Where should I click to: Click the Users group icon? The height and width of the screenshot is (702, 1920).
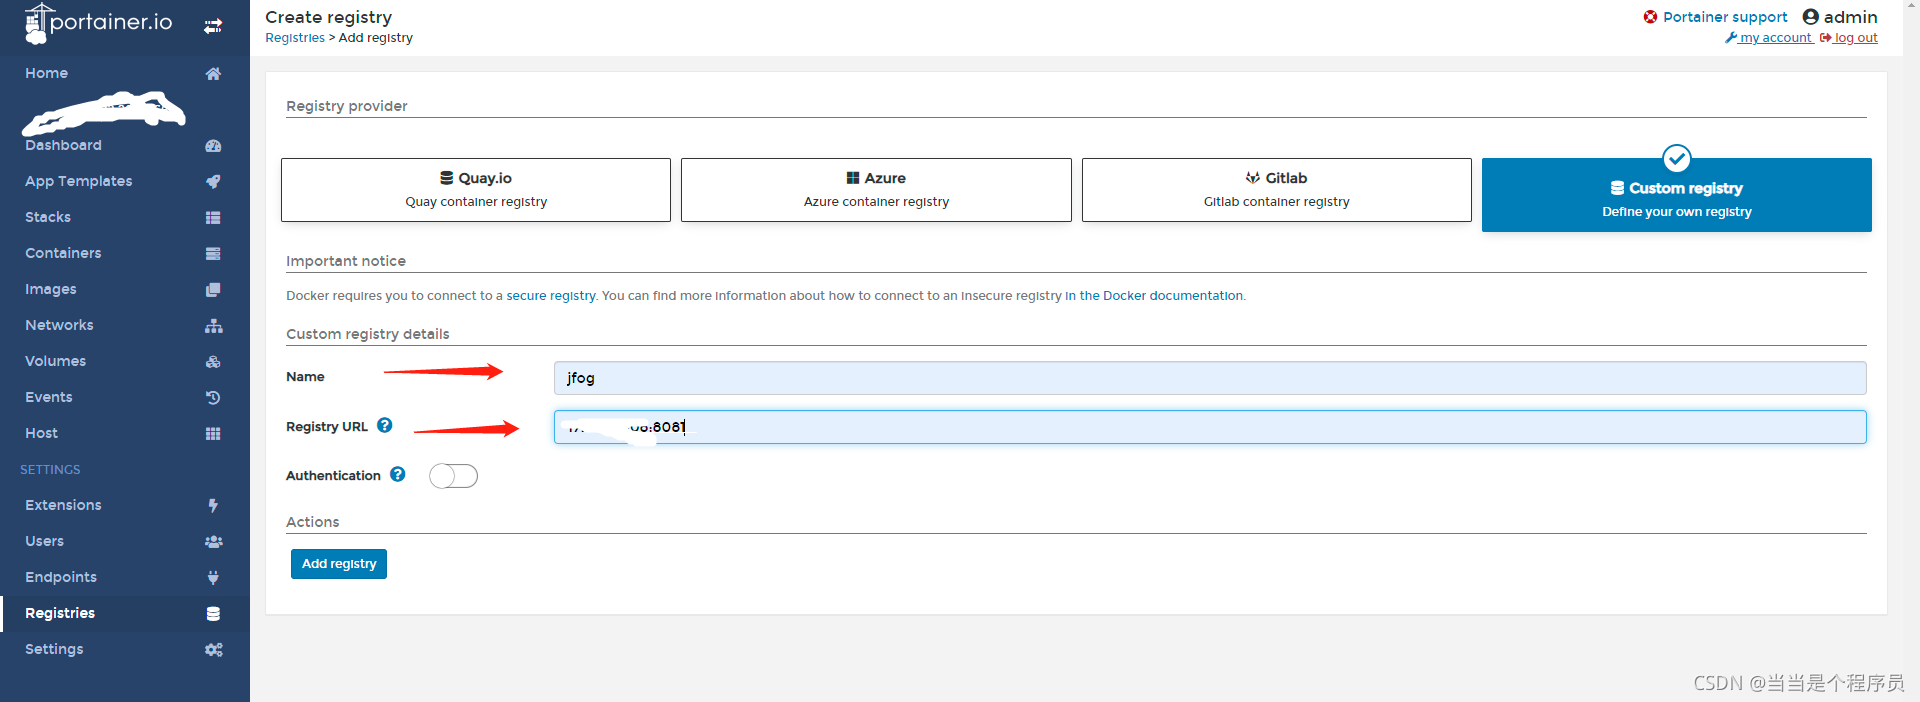point(213,541)
